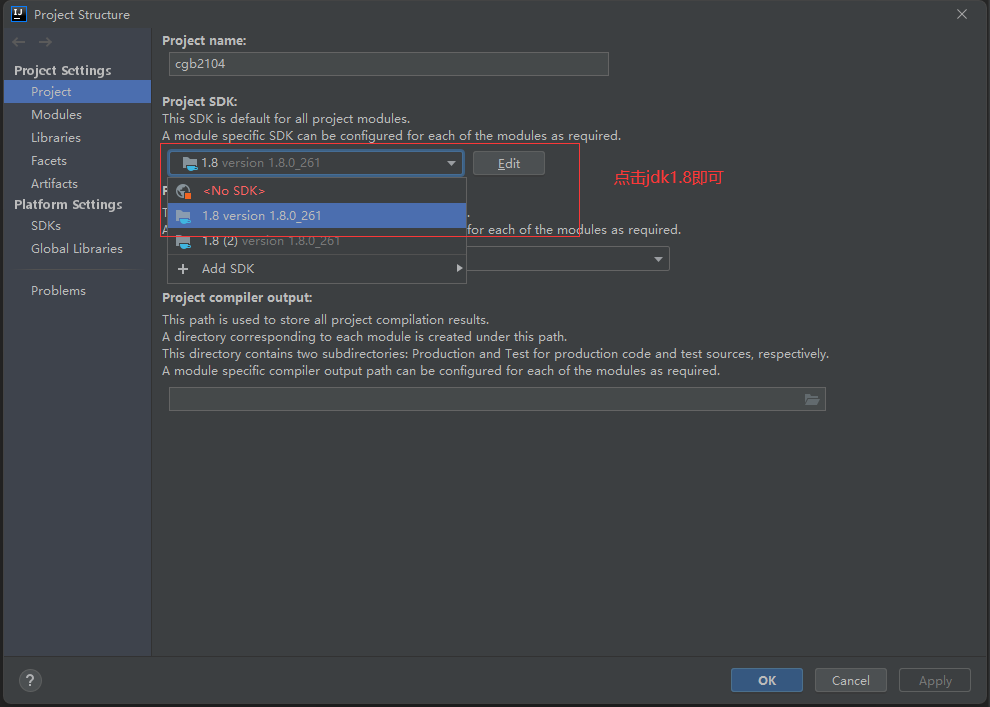Click the JDK folder icon of 1.8 (2) entry

pos(183,242)
